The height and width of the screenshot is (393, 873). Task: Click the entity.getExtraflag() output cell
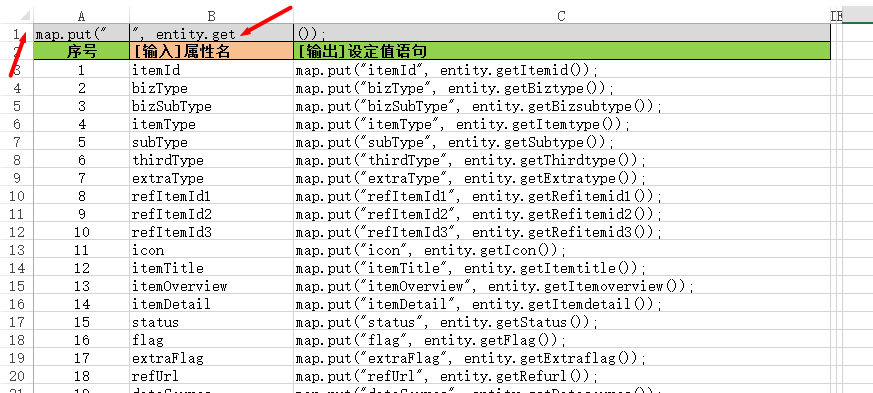tap(562, 358)
